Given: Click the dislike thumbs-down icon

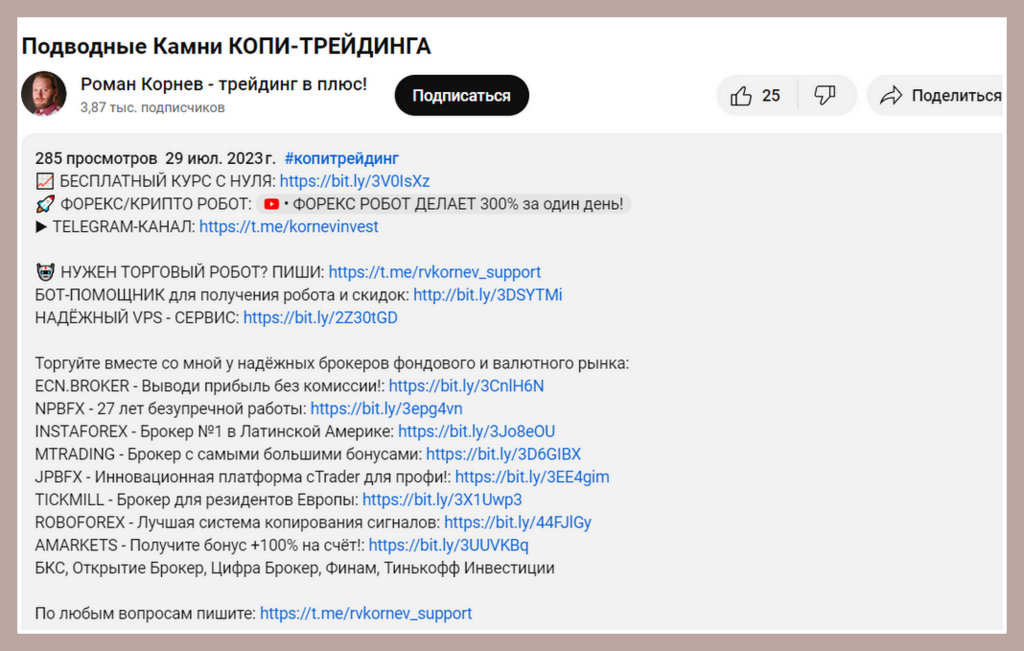Looking at the screenshot, I should click(x=825, y=95).
